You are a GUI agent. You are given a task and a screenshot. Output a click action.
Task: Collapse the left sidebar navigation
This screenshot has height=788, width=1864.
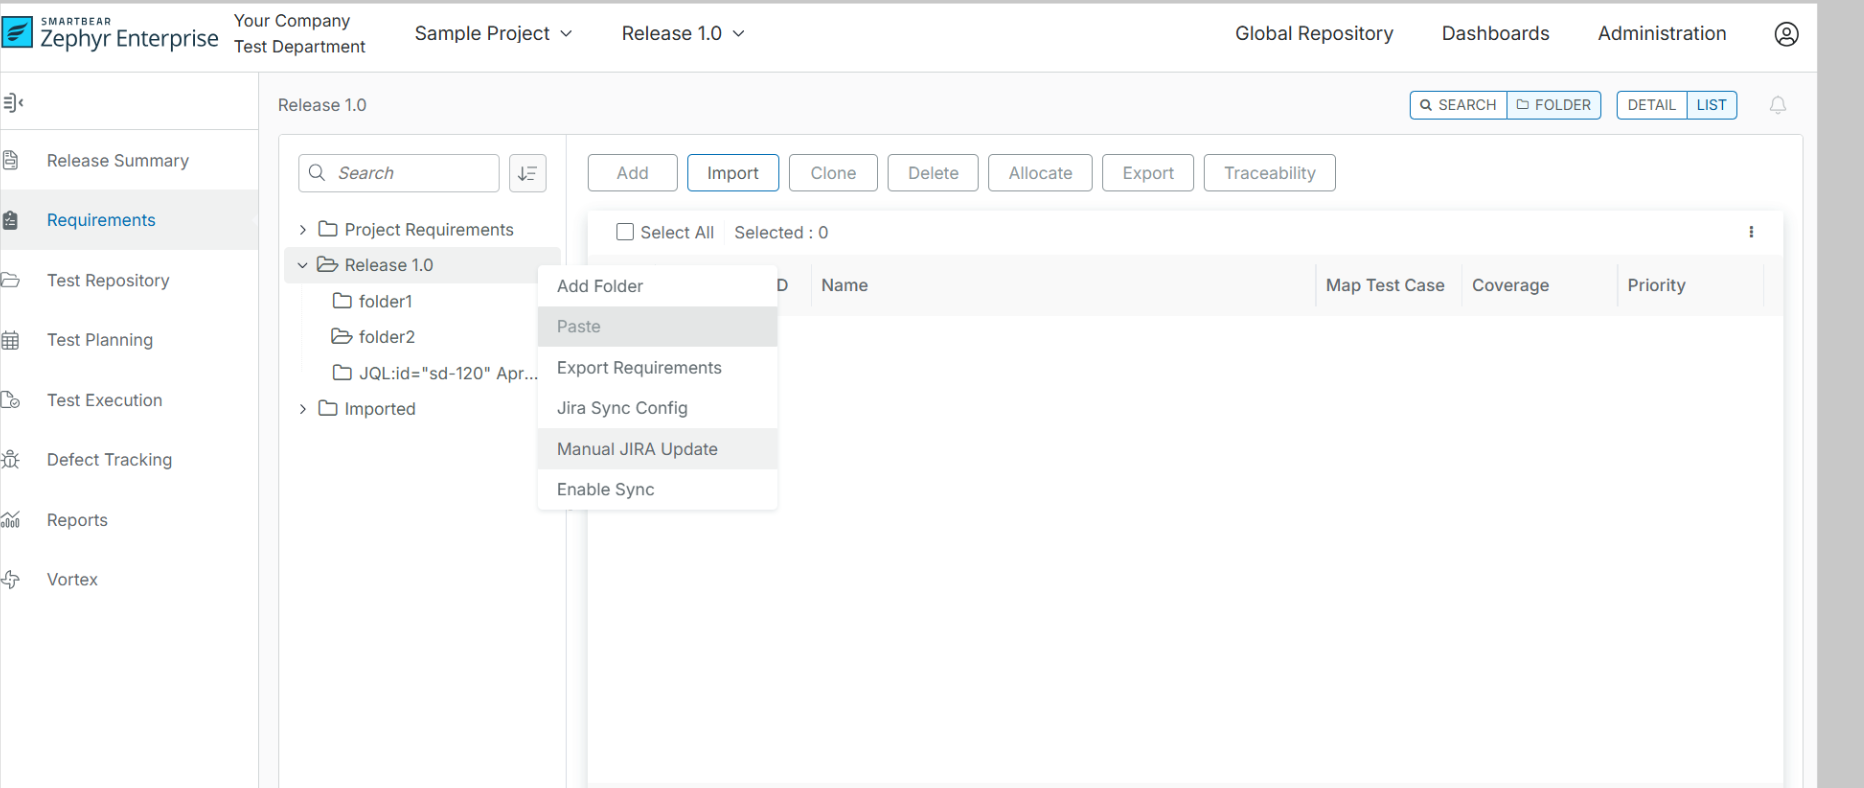pos(13,102)
